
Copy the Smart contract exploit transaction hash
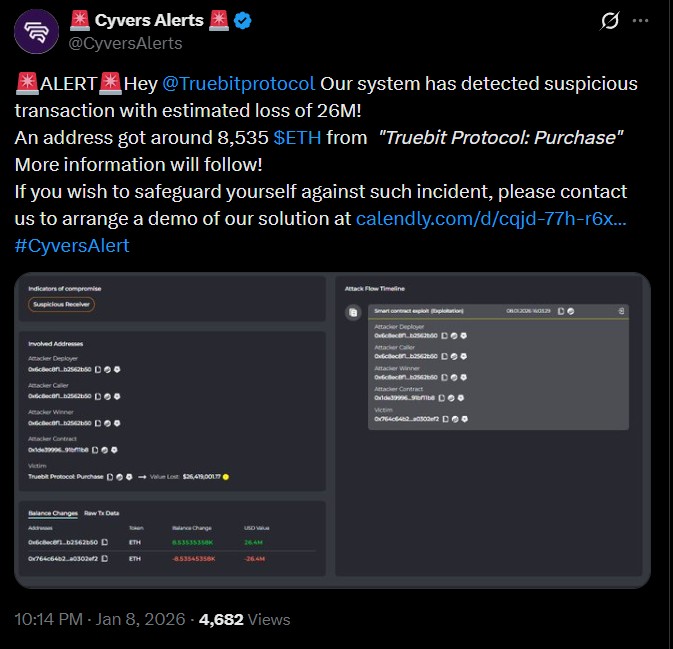(x=561, y=312)
